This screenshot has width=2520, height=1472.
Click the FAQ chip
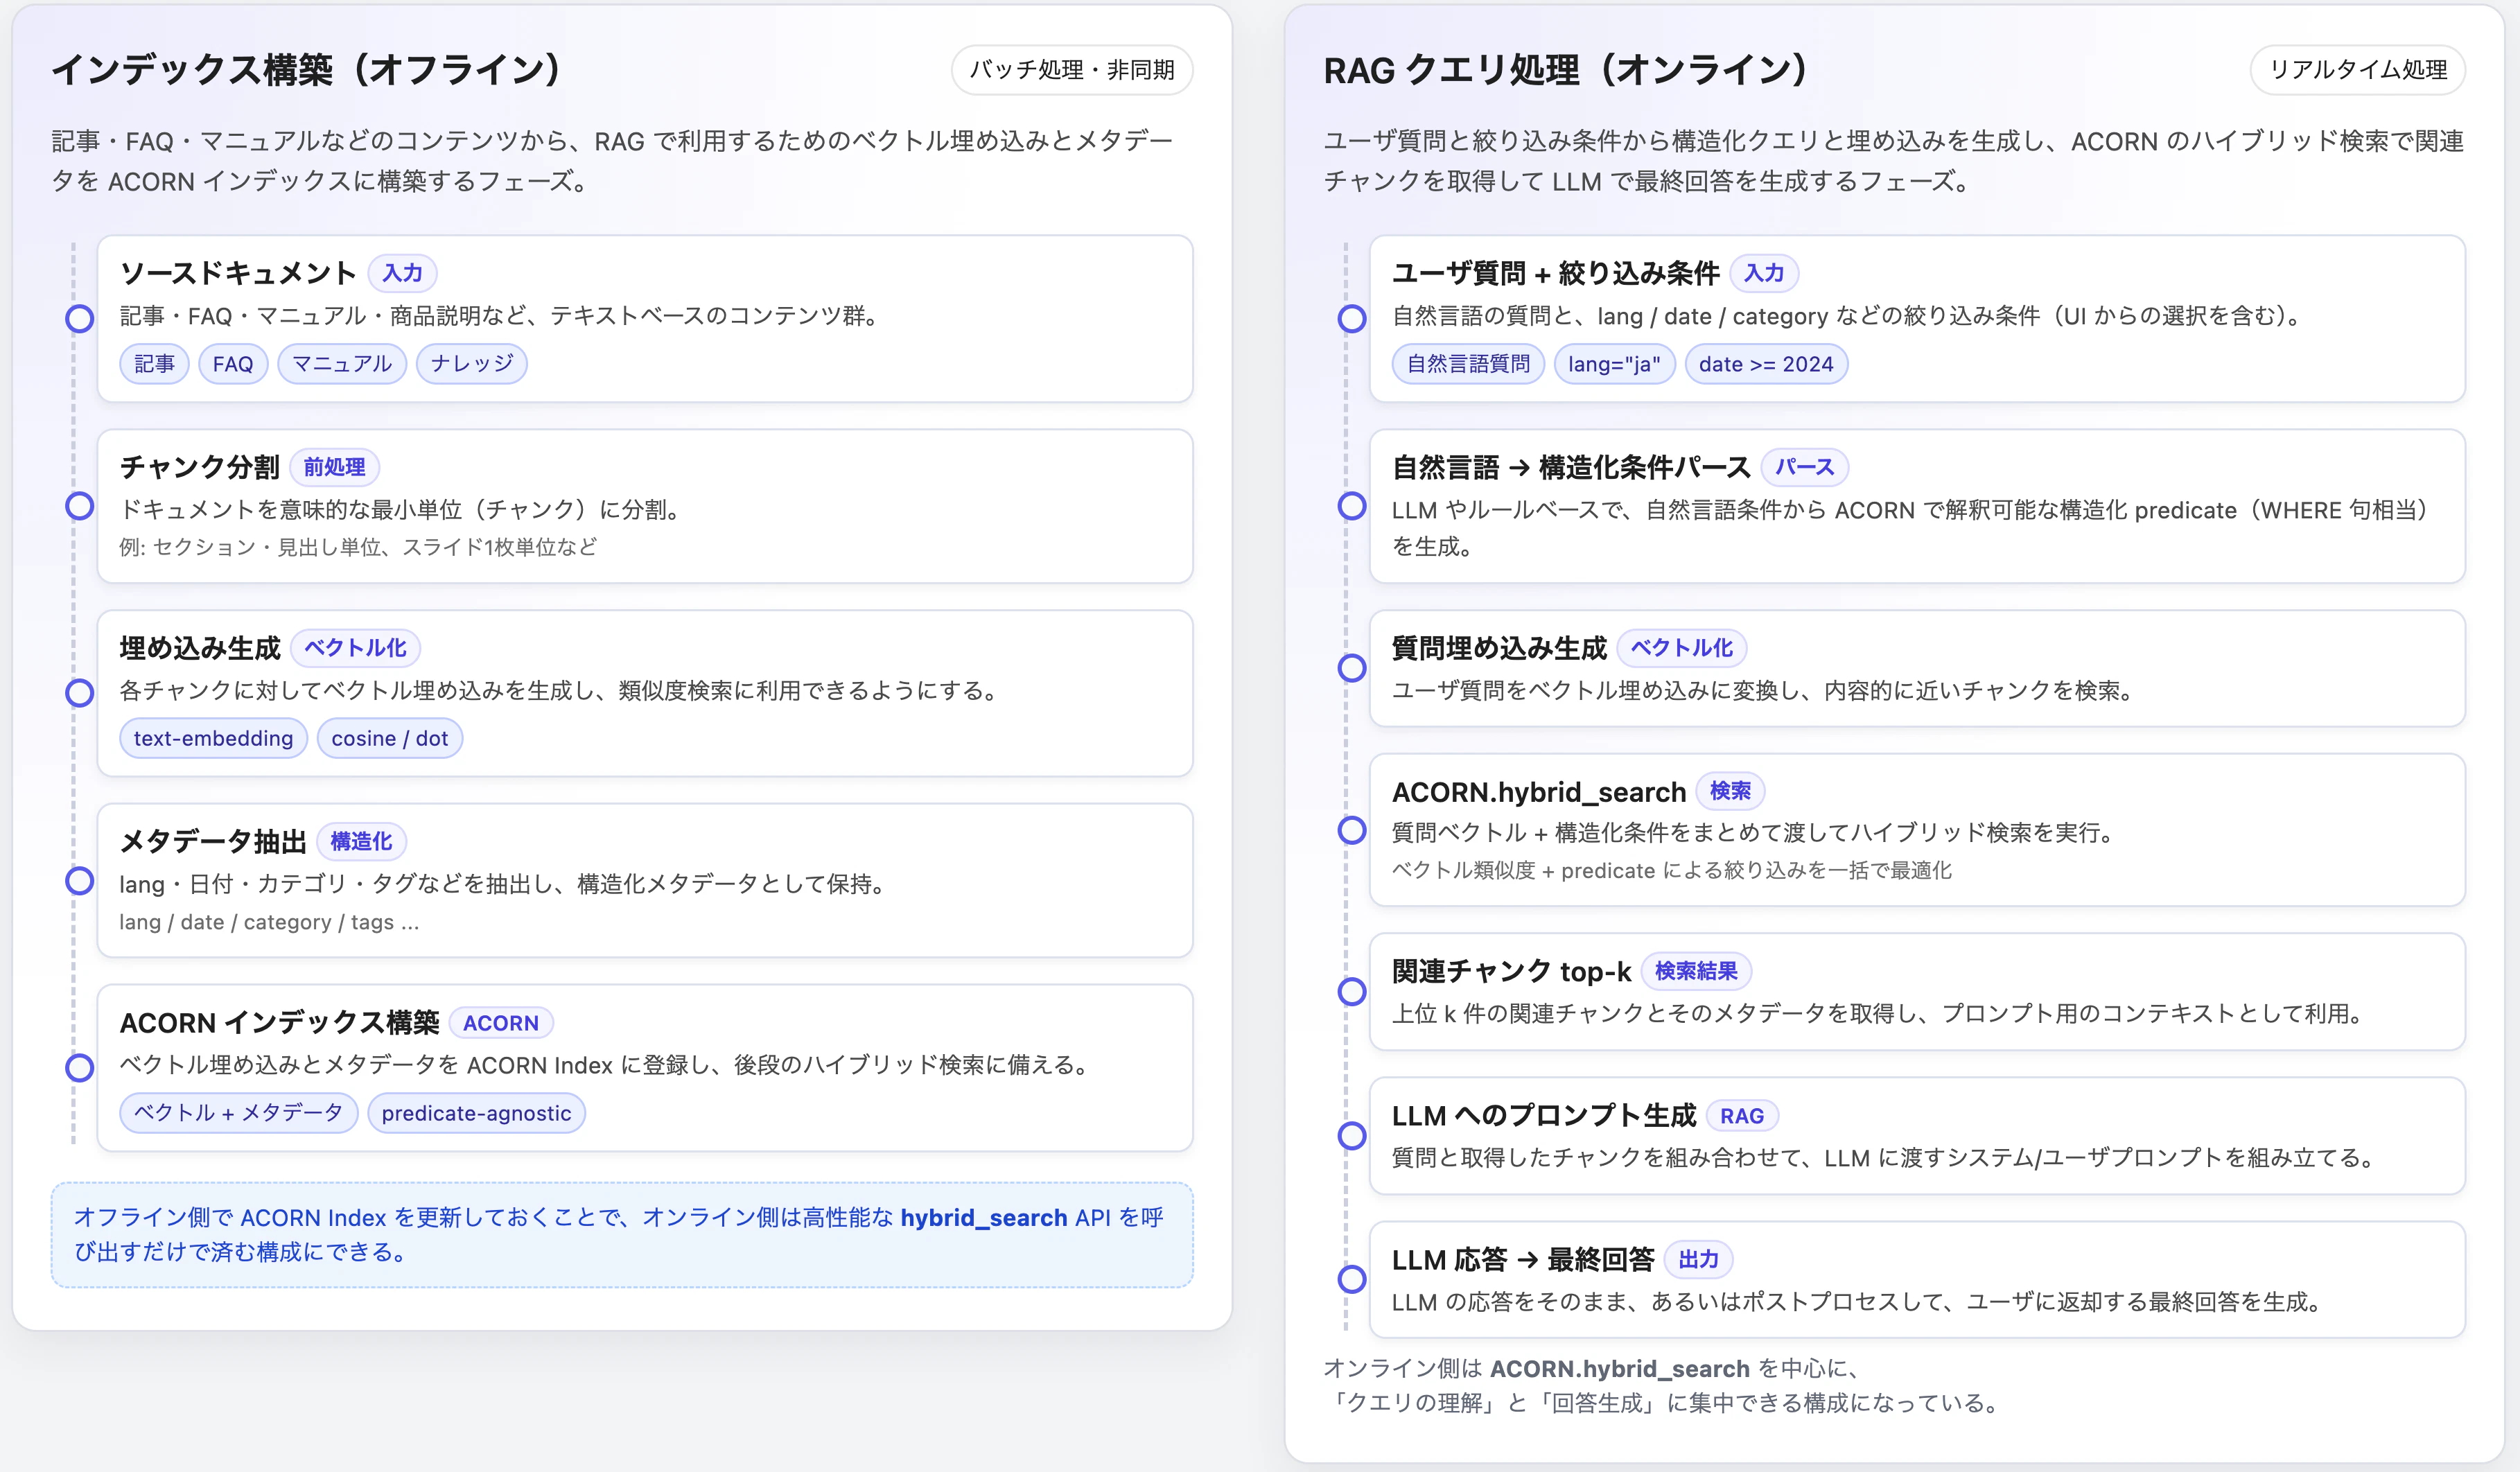tap(233, 364)
